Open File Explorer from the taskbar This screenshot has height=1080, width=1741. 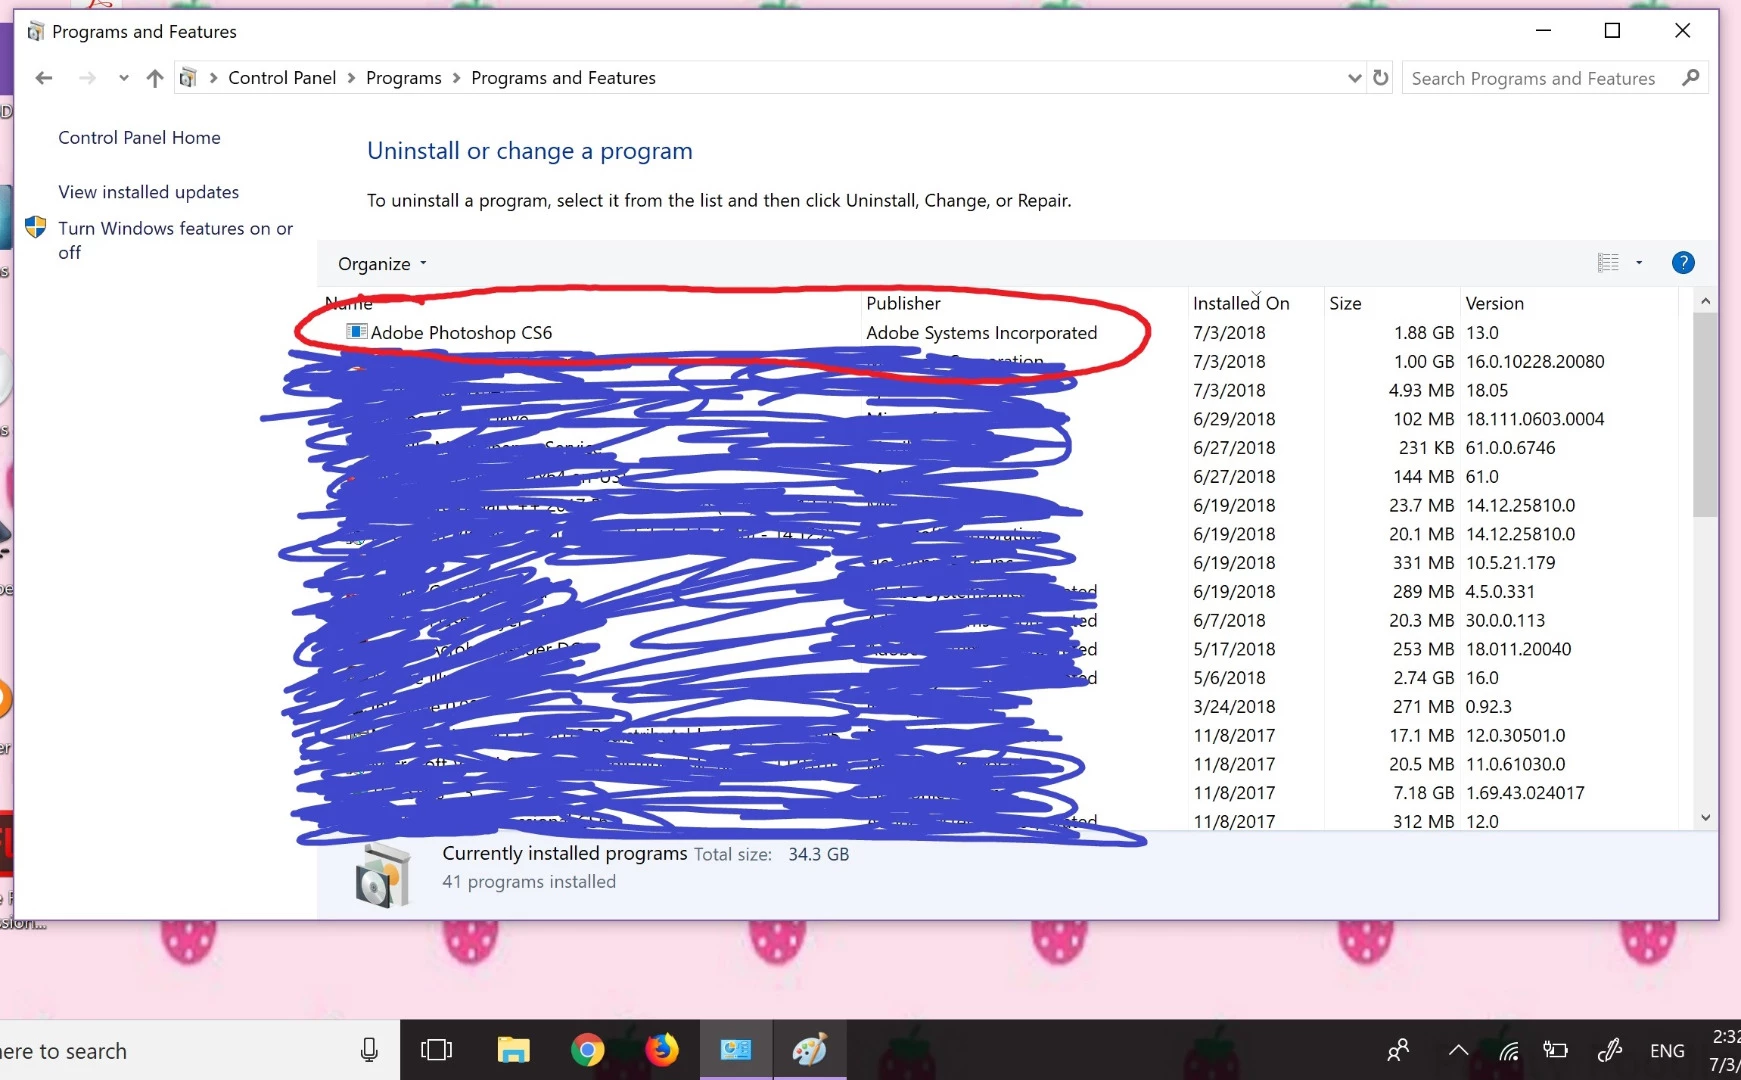[513, 1050]
